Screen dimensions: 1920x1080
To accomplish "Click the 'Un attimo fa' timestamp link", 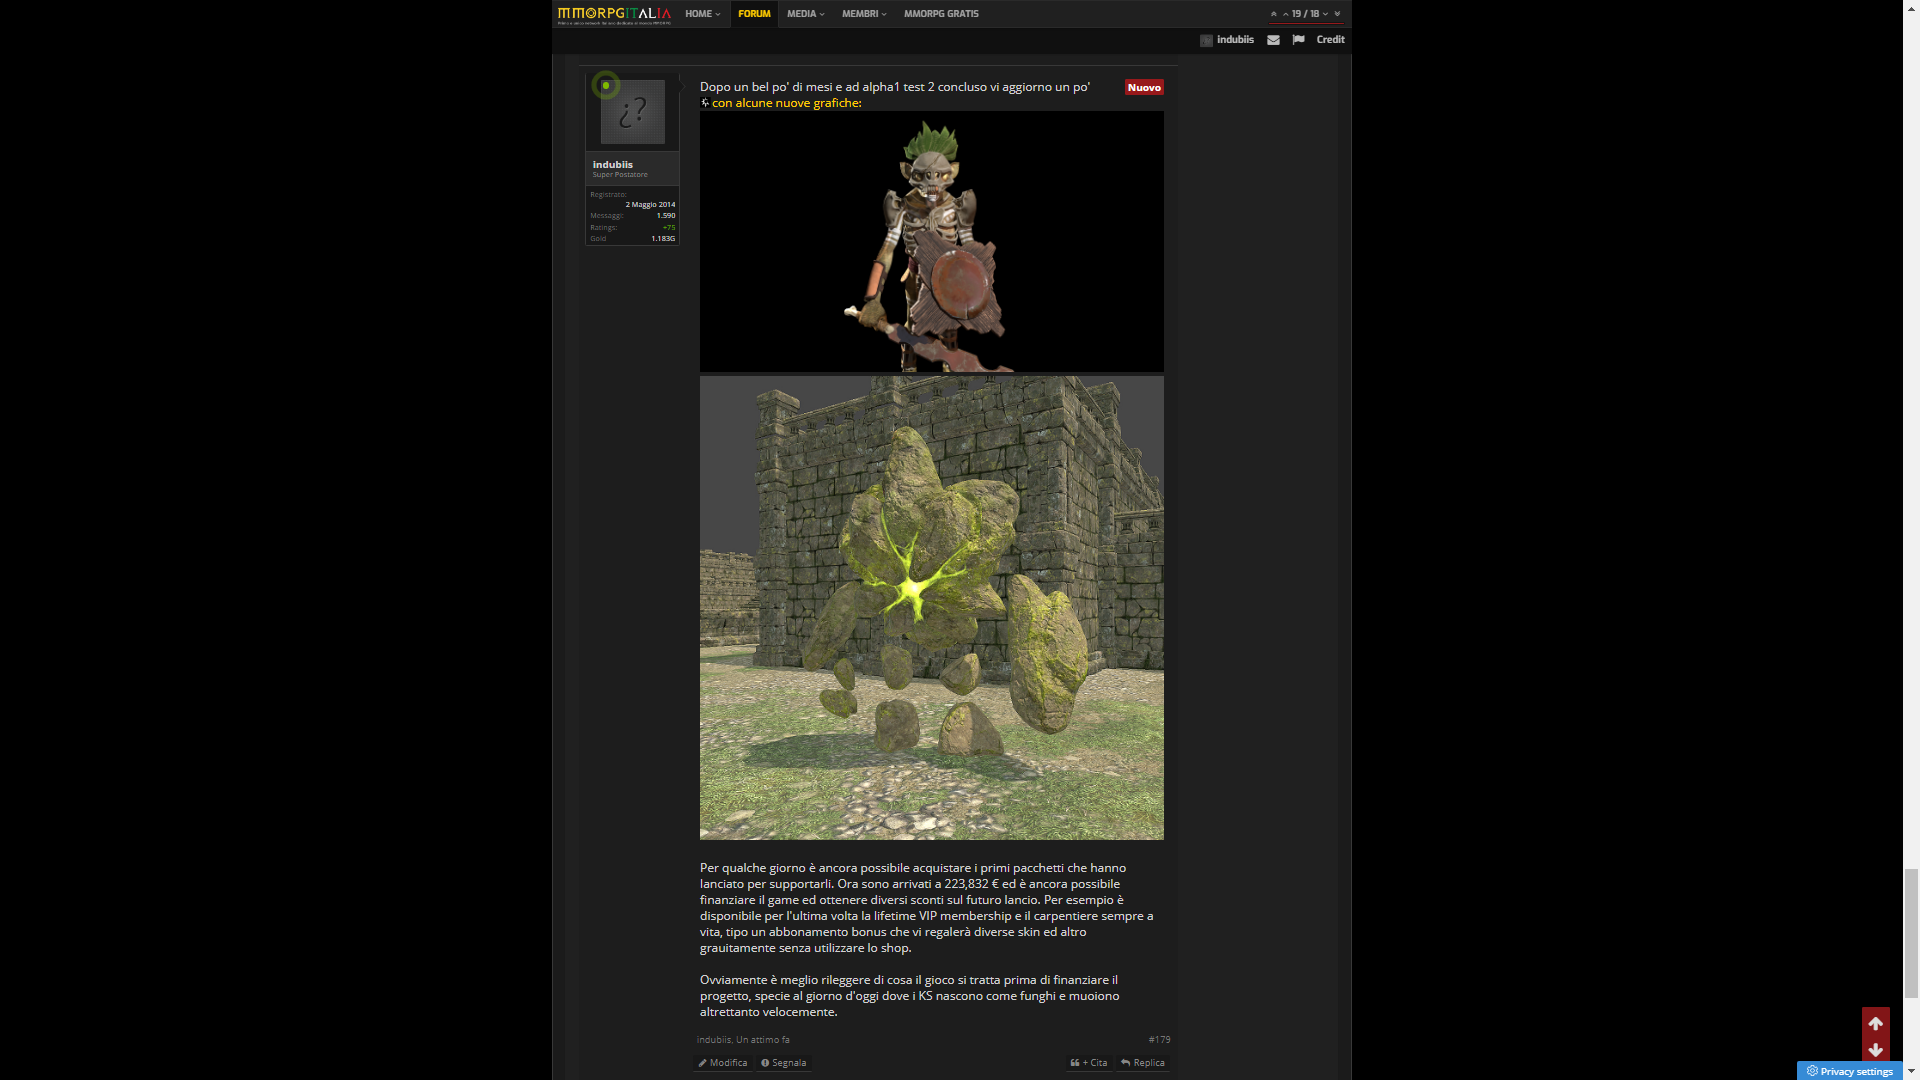I will pyautogui.click(x=763, y=1040).
